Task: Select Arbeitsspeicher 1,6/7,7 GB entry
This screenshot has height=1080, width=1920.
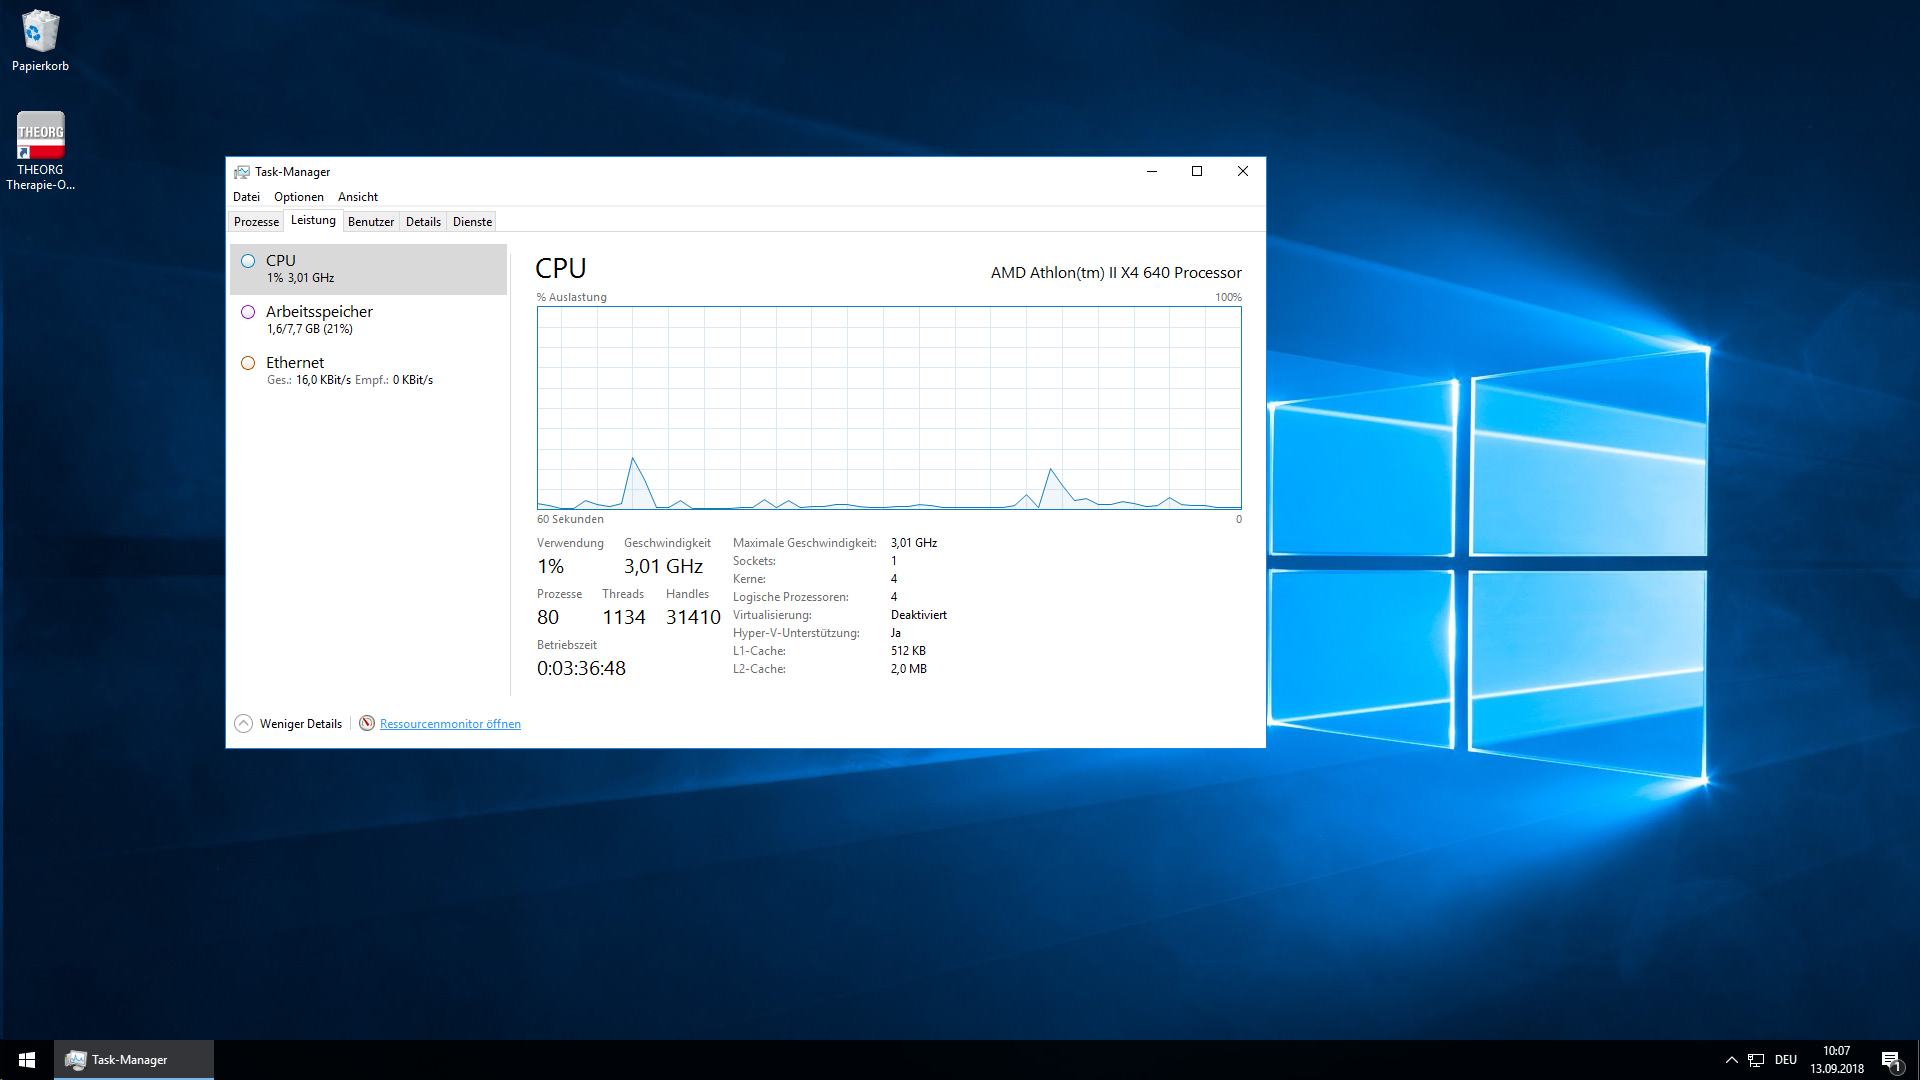Action: pos(368,320)
